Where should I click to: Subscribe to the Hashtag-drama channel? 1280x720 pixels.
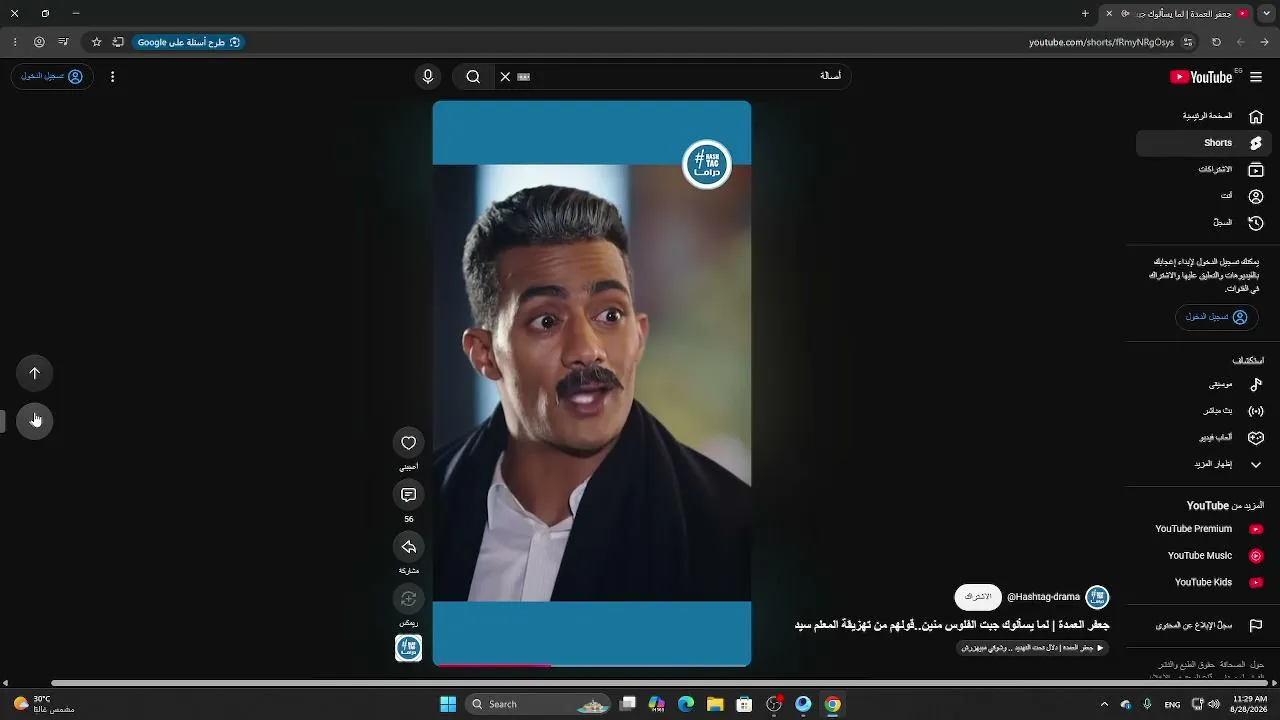(x=978, y=597)
